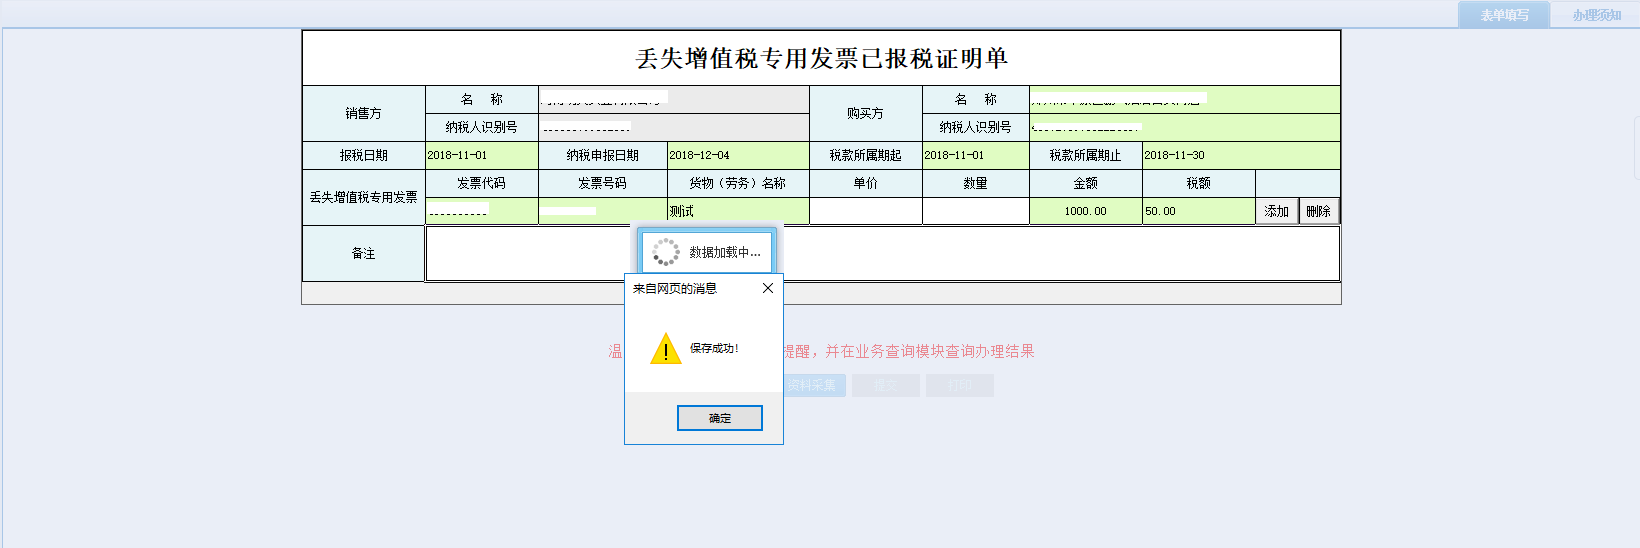Screen dimensions: 1640x548
Task: Close the 来自网页的消息 dialog with X
Action: click(767, 288)
